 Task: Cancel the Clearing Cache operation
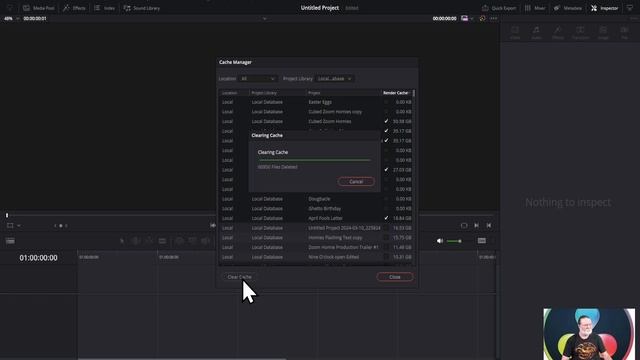click(x=356, y=182)
